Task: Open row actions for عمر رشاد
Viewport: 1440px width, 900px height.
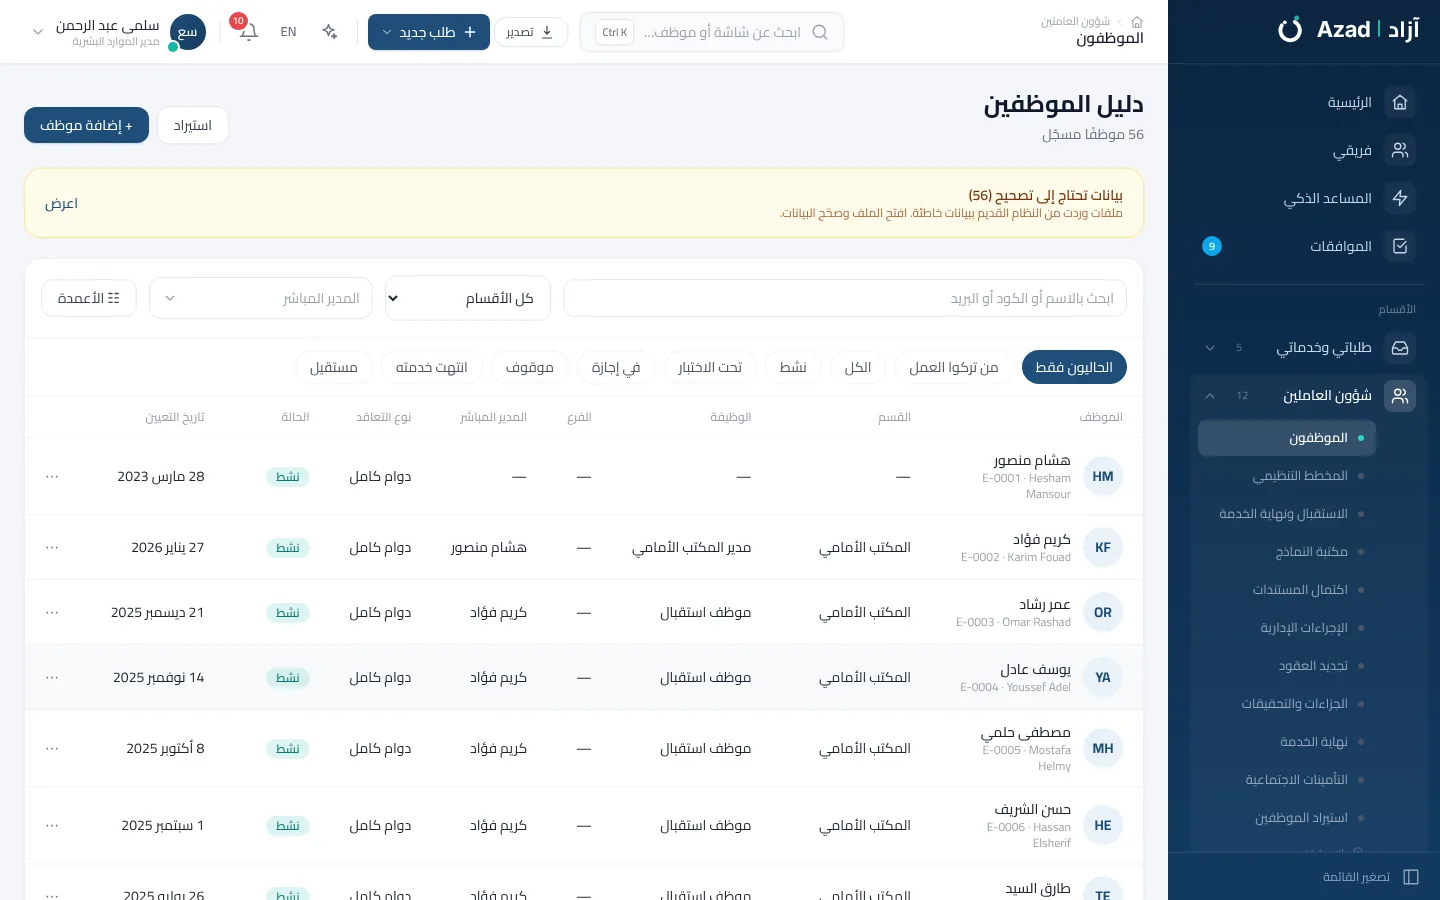Action: 52,613
